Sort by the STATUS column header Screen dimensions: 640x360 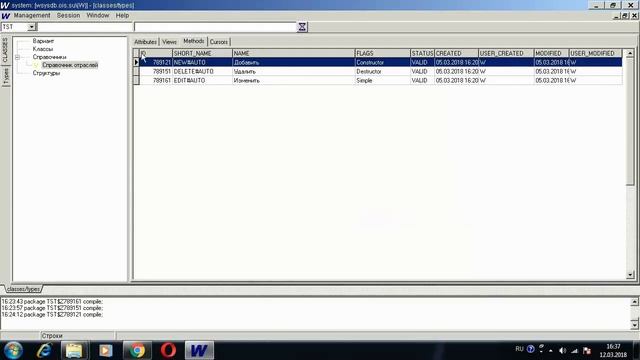tap(422, 53)
